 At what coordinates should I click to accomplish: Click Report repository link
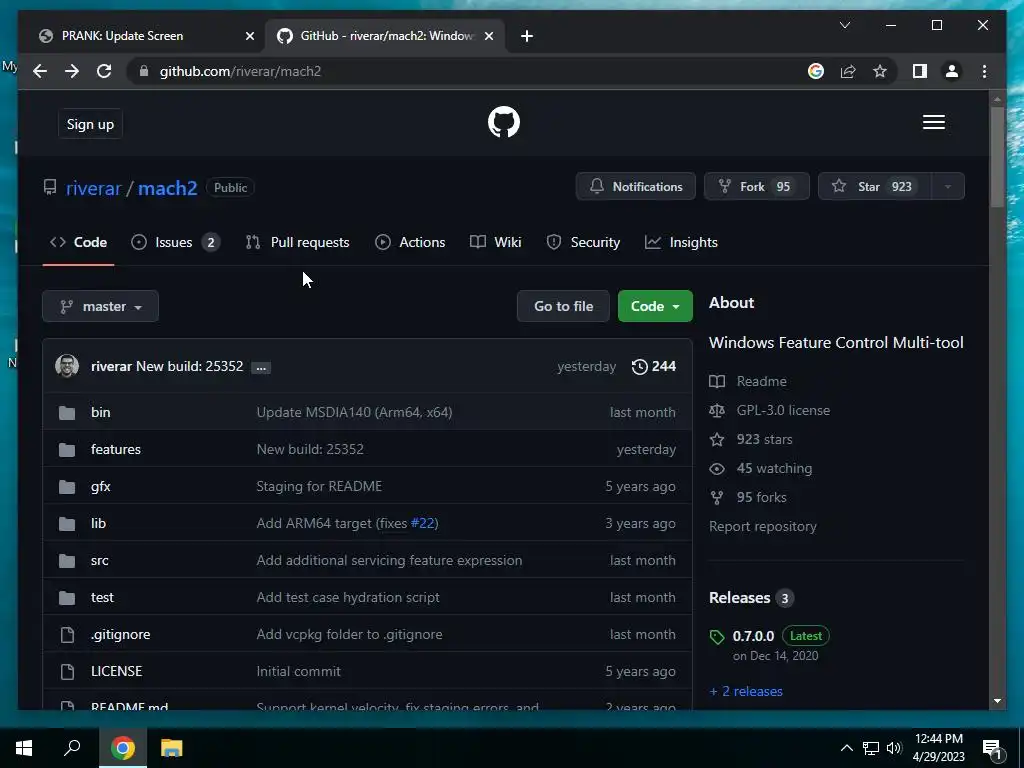click(x=763, y=526)
